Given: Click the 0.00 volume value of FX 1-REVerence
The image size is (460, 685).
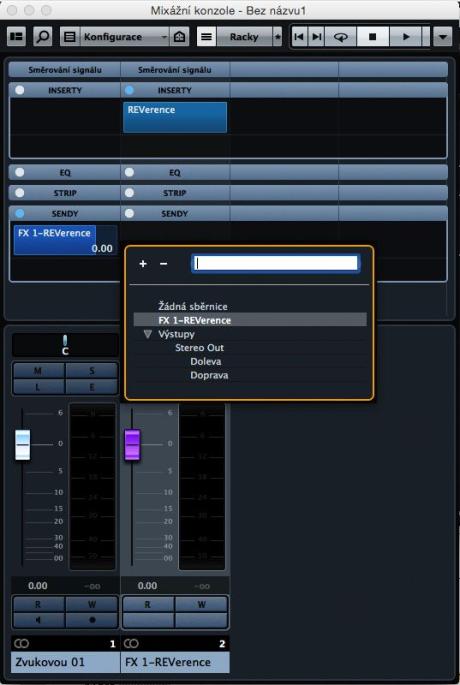Looking at the screenshot, I should click(147, 586).
